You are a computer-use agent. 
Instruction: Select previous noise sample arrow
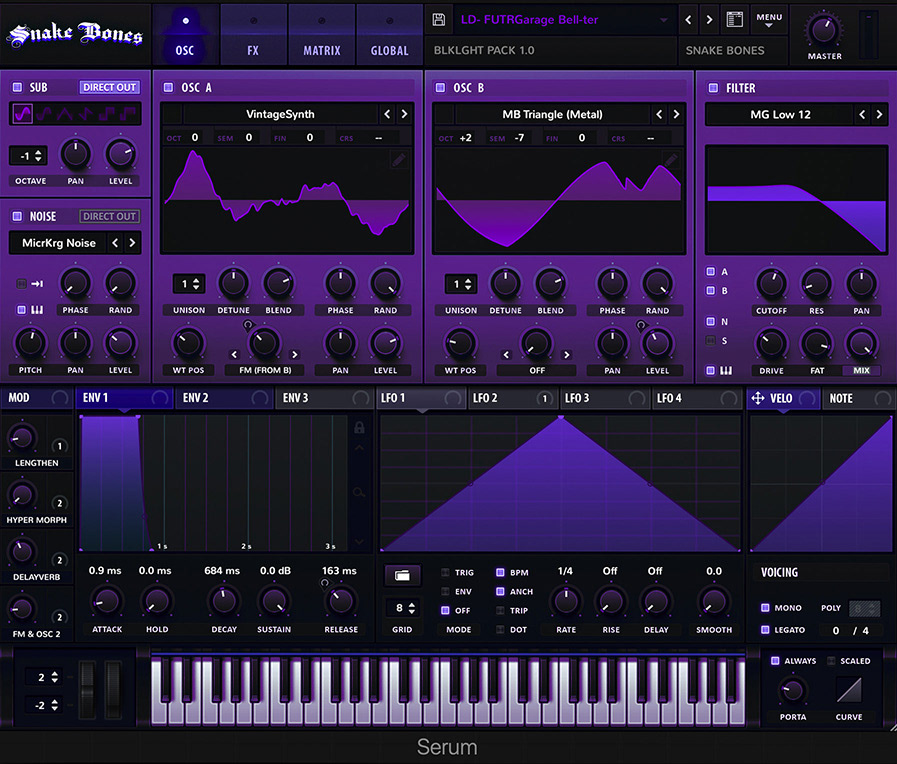pyautogui.click(x=115, y=243)
